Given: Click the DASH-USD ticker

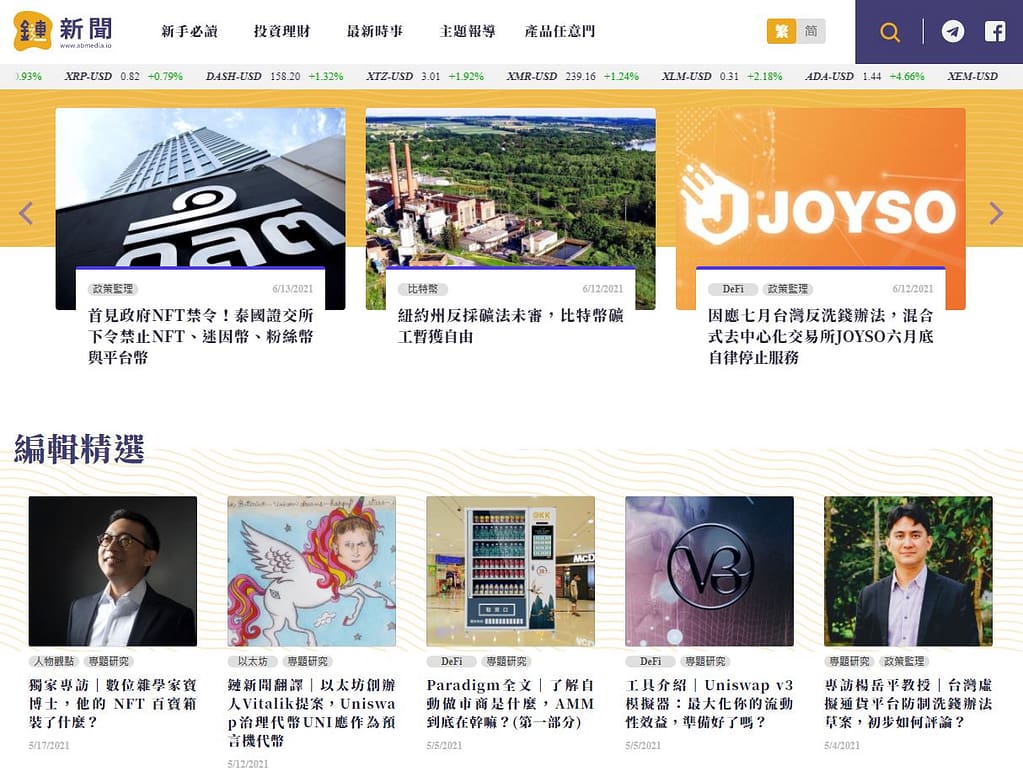Looking at the screenshot, I should pos(274,76).
